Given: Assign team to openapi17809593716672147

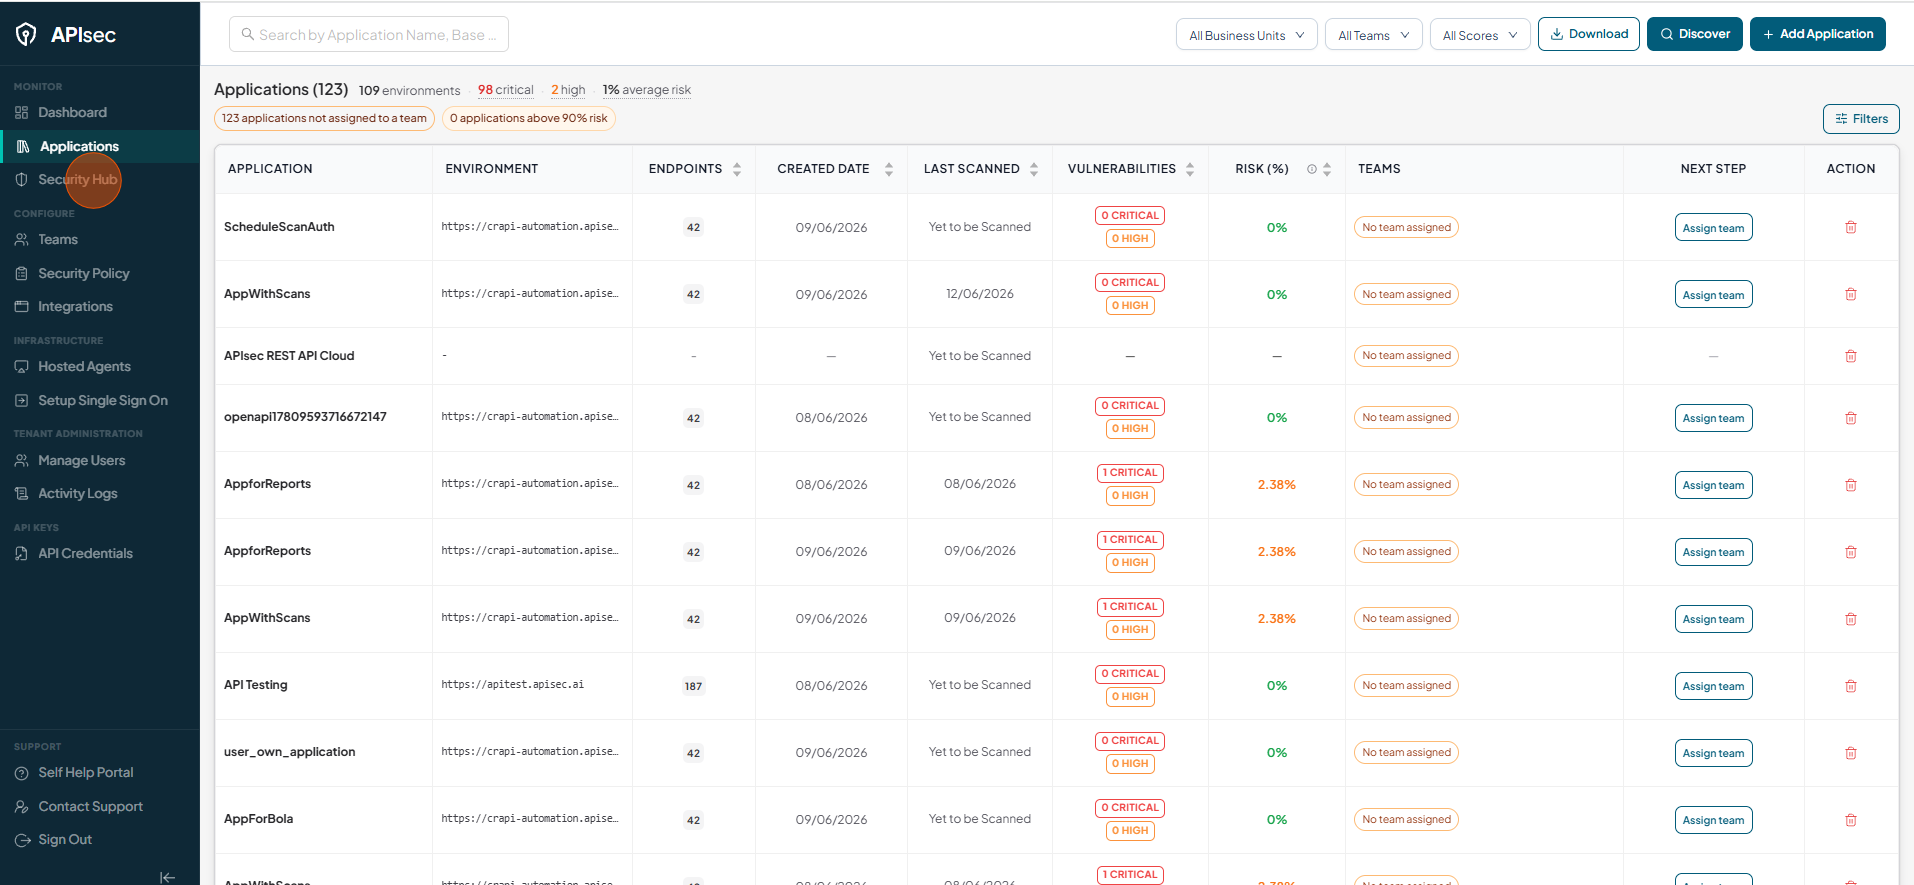Looking at the screenshot, I should (x=1713, y=418).
